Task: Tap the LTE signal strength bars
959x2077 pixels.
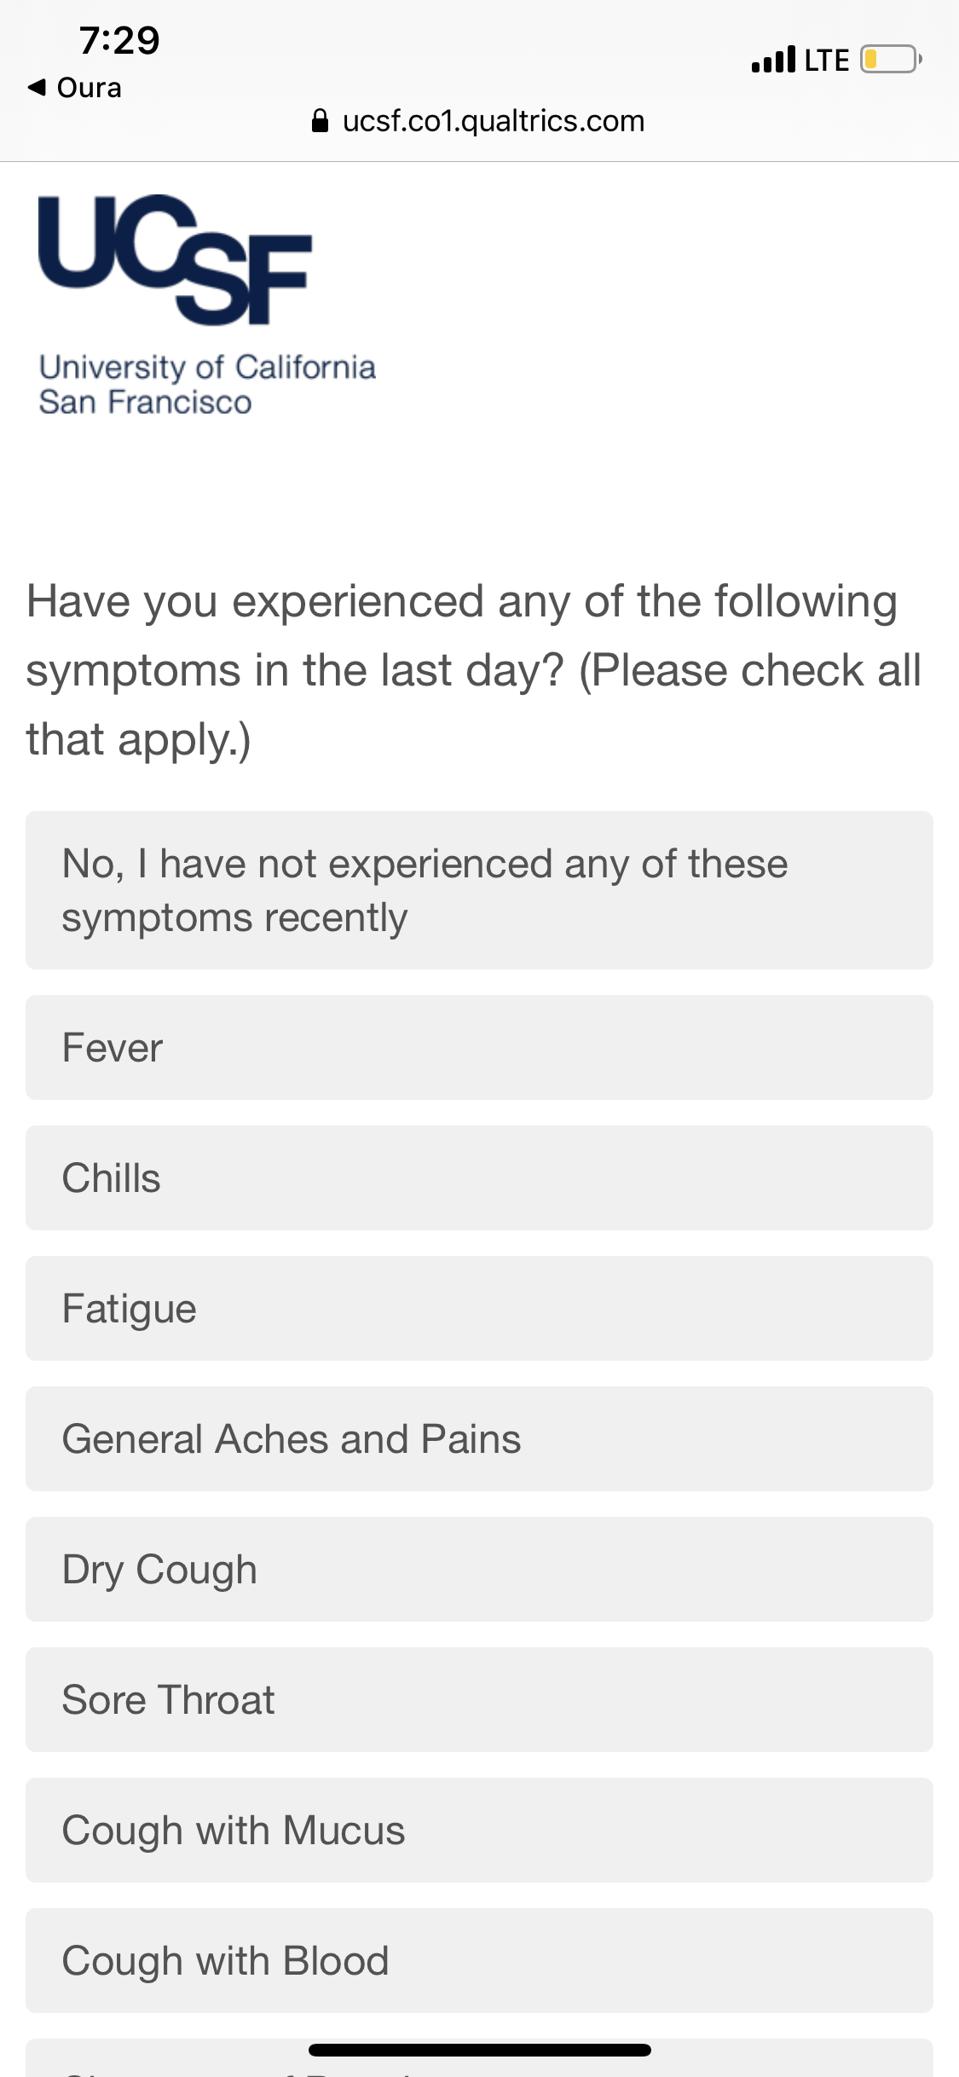Action: tap(773, 59)
